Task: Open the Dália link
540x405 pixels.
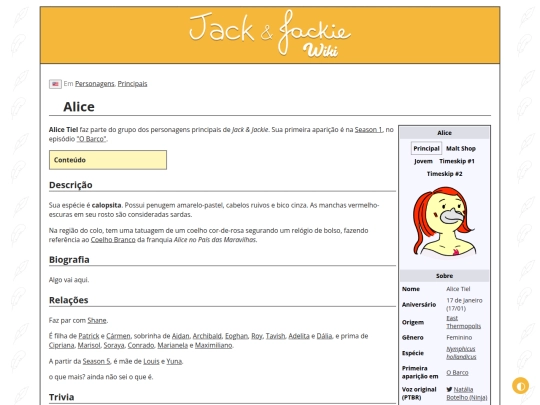Action: [324, 336]
